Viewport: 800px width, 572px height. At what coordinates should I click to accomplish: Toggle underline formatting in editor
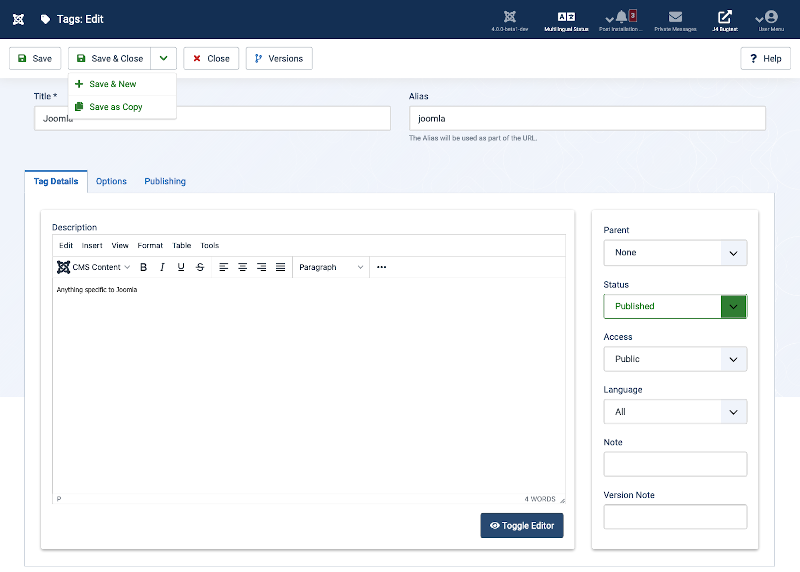tap(181, 267)
